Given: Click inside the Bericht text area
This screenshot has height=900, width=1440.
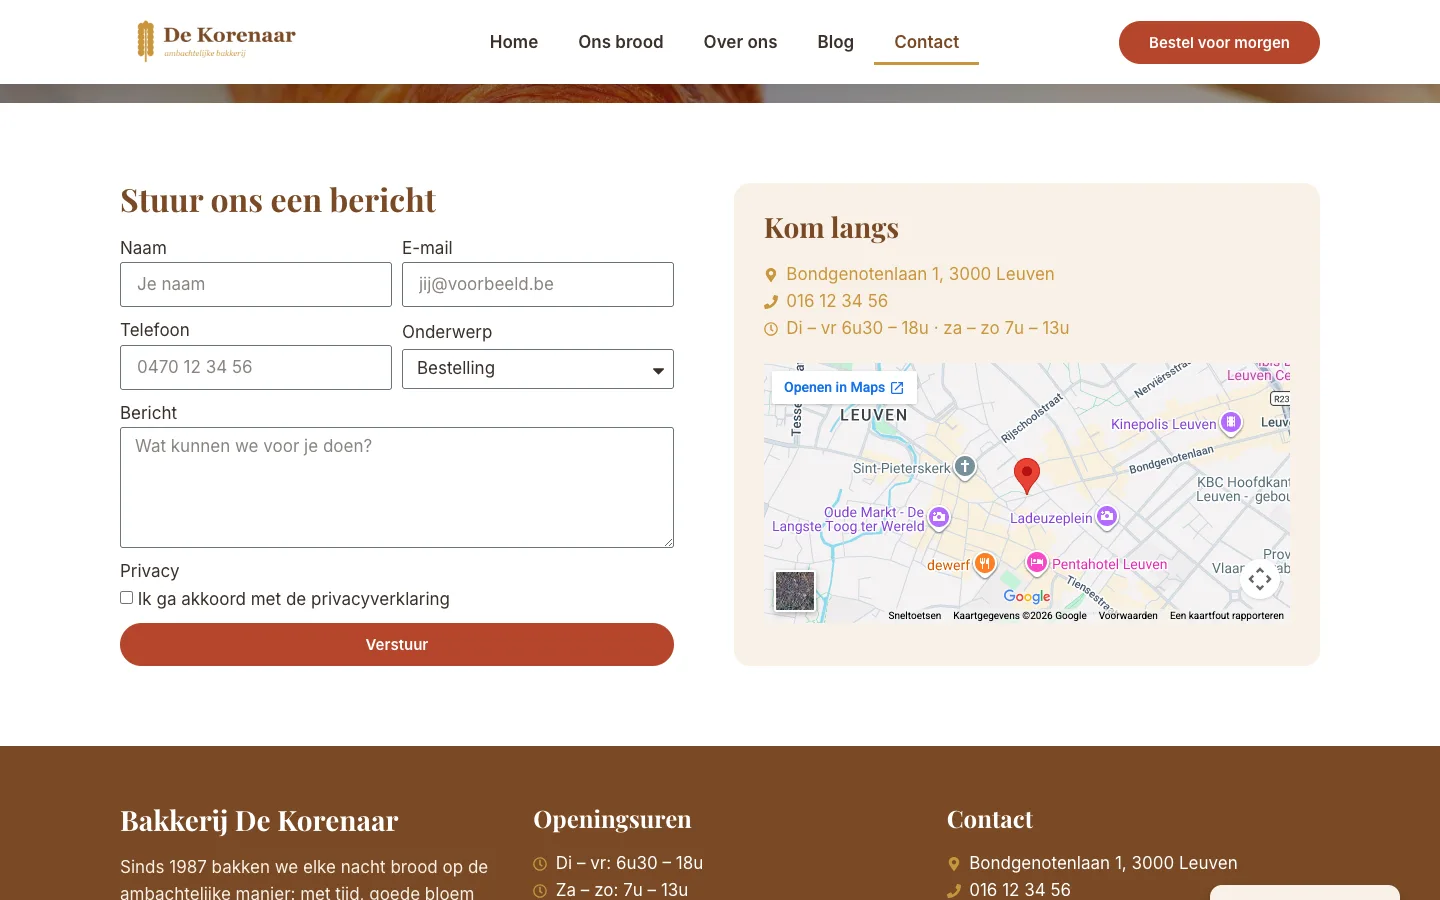Looking at the screenshot, I should (x=397, y=488).
